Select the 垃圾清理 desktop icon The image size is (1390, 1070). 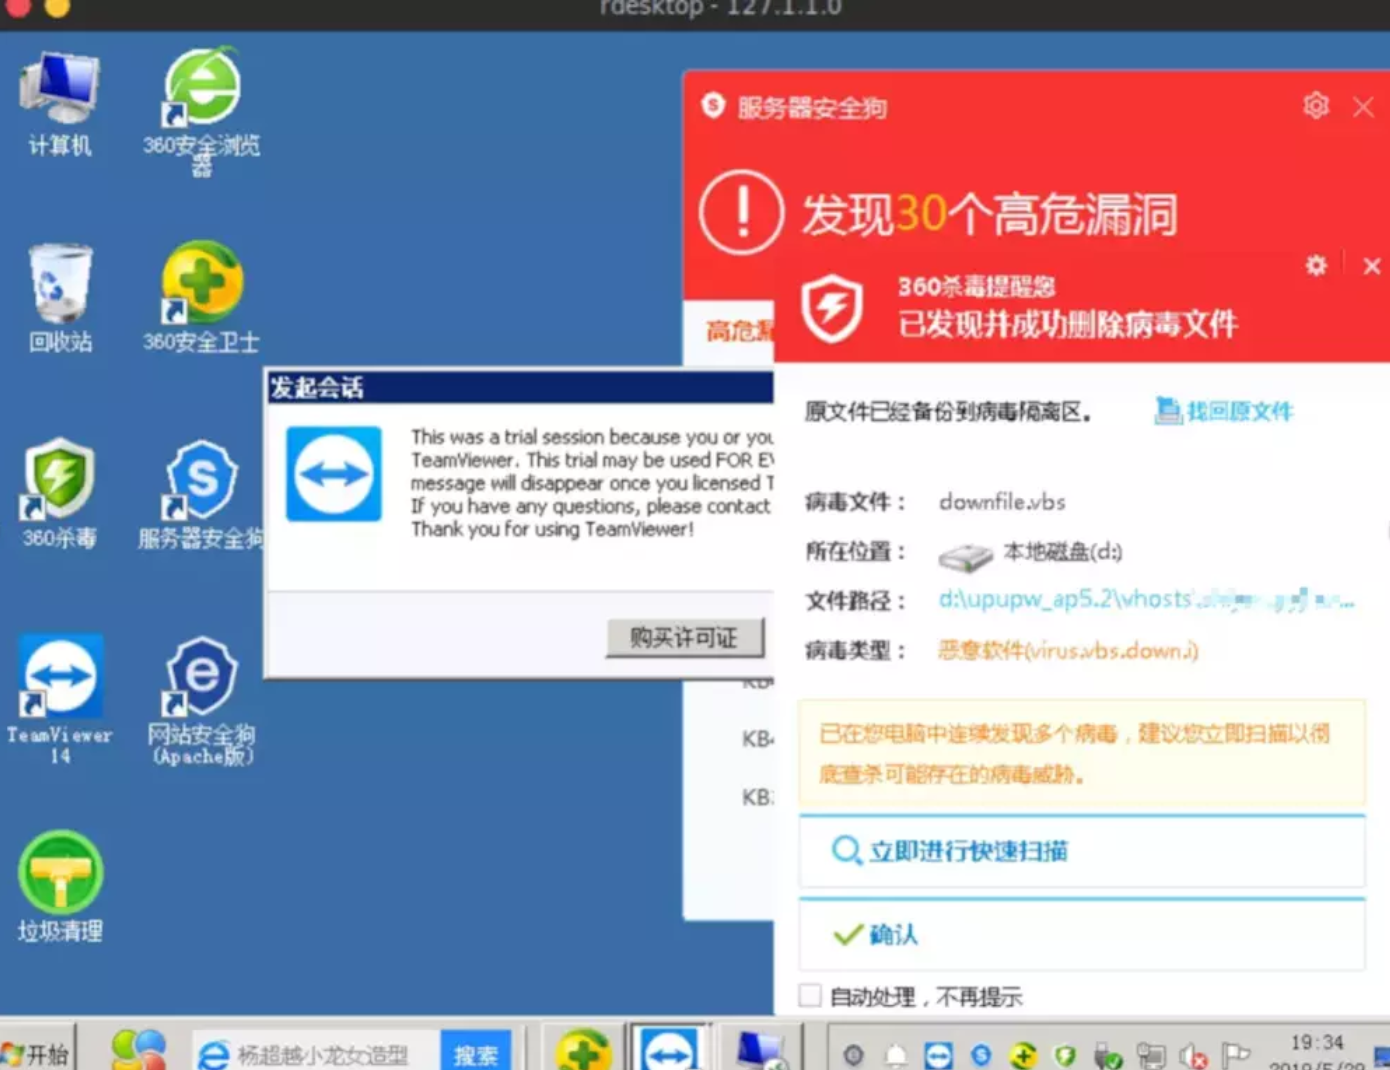tap(60, 887)
